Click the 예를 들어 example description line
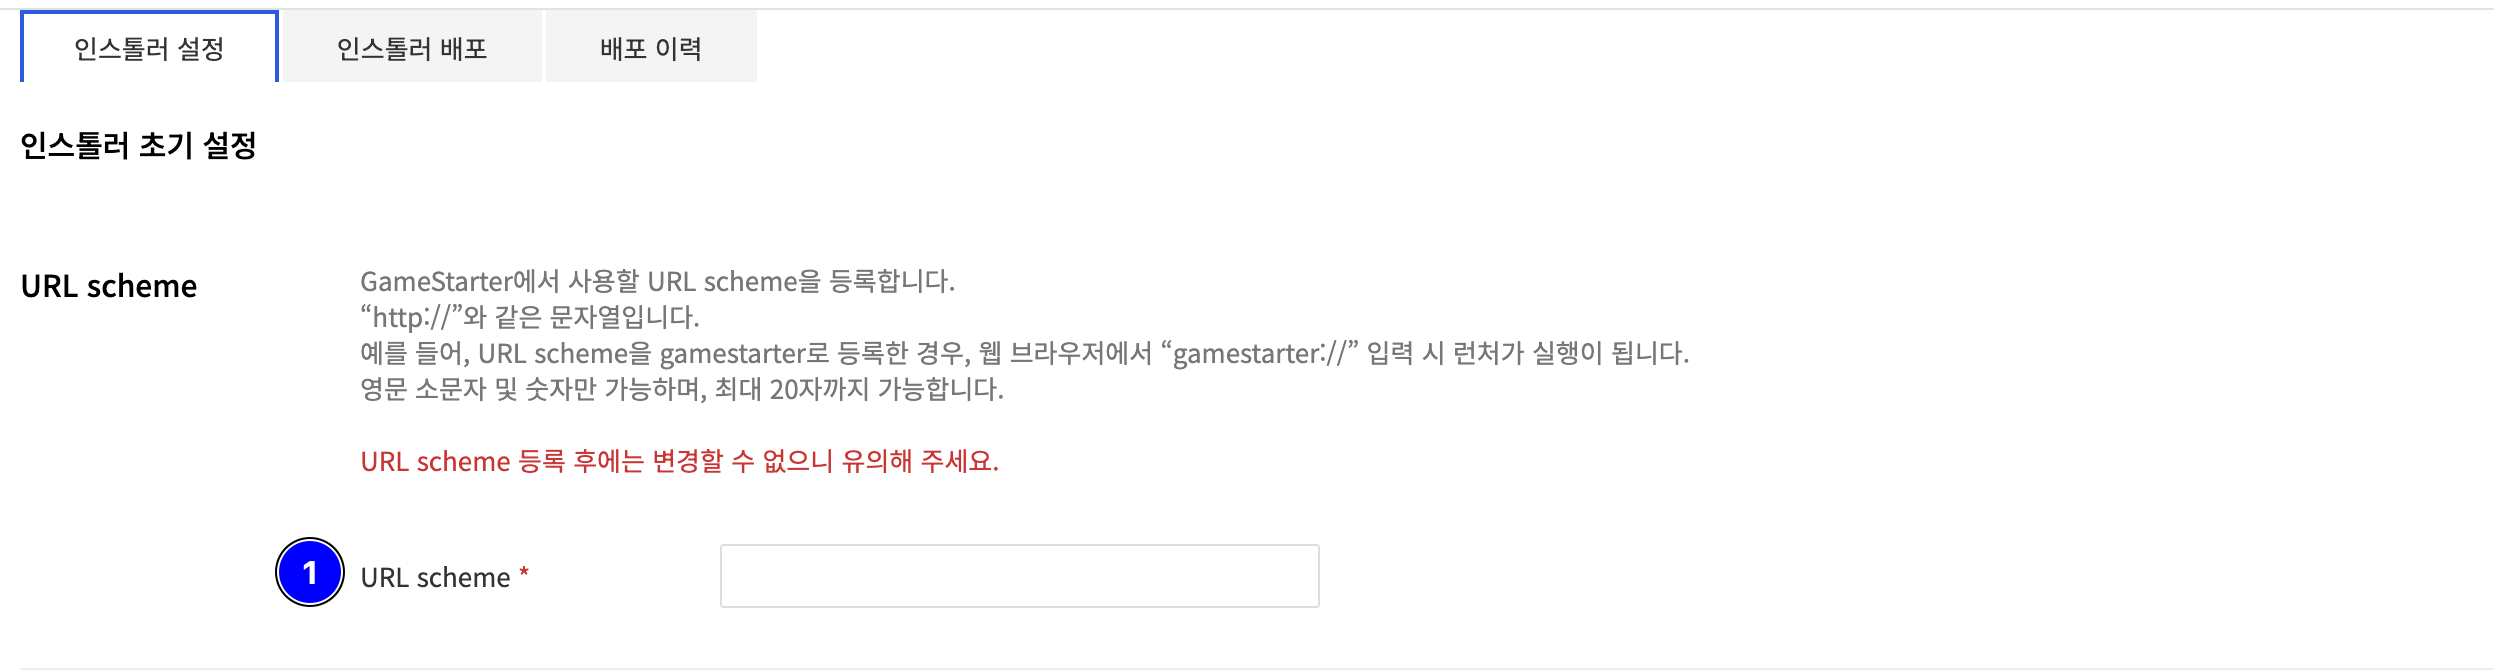This screenshot has height=672, width=2494. [x=1024, y=354]
